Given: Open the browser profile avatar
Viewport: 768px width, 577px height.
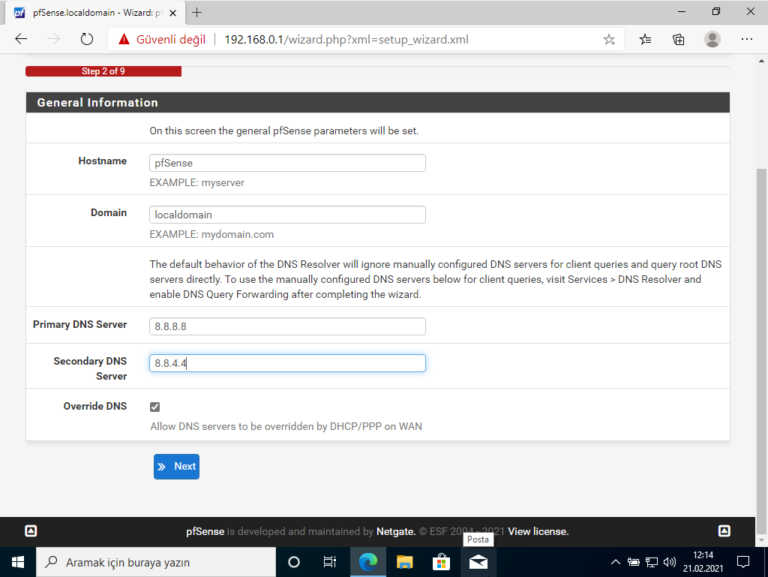Looking at the screenshot, I should [712, 40].
